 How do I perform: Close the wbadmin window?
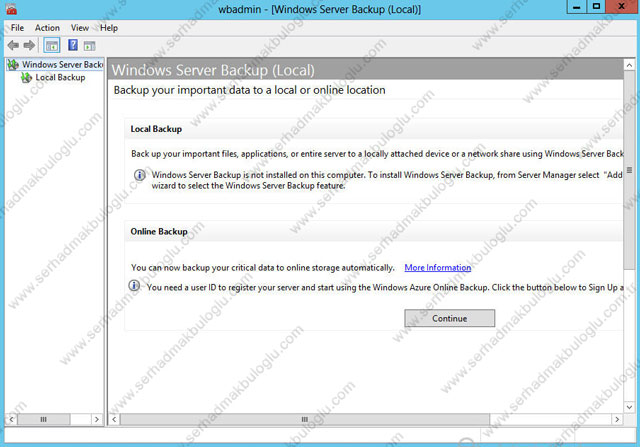pos(622,7)
